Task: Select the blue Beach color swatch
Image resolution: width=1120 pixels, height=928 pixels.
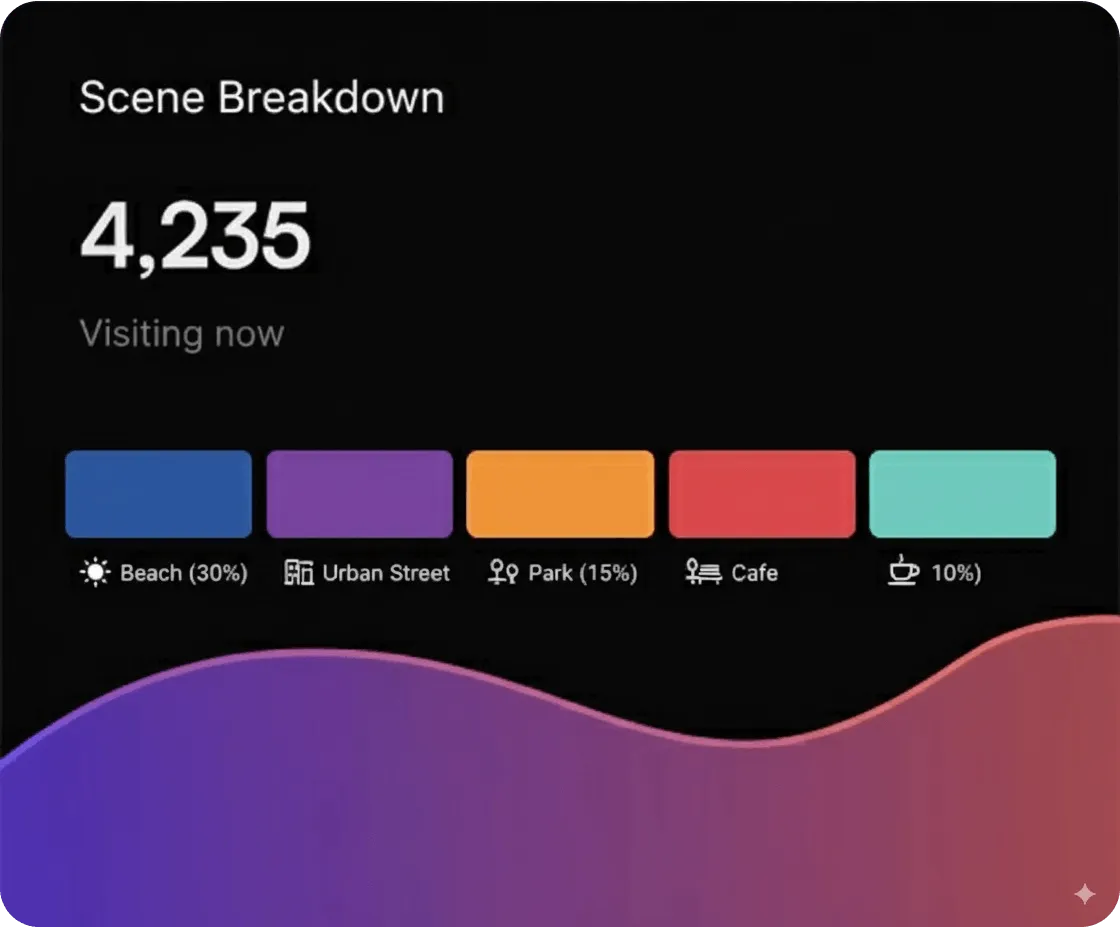Action: click(x=158, y=493)
